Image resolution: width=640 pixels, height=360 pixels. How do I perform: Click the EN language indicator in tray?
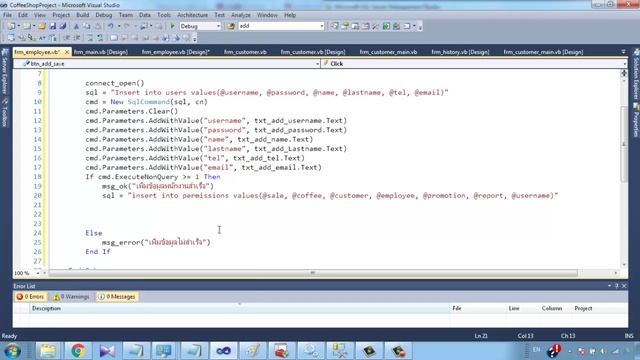[536, 350]
